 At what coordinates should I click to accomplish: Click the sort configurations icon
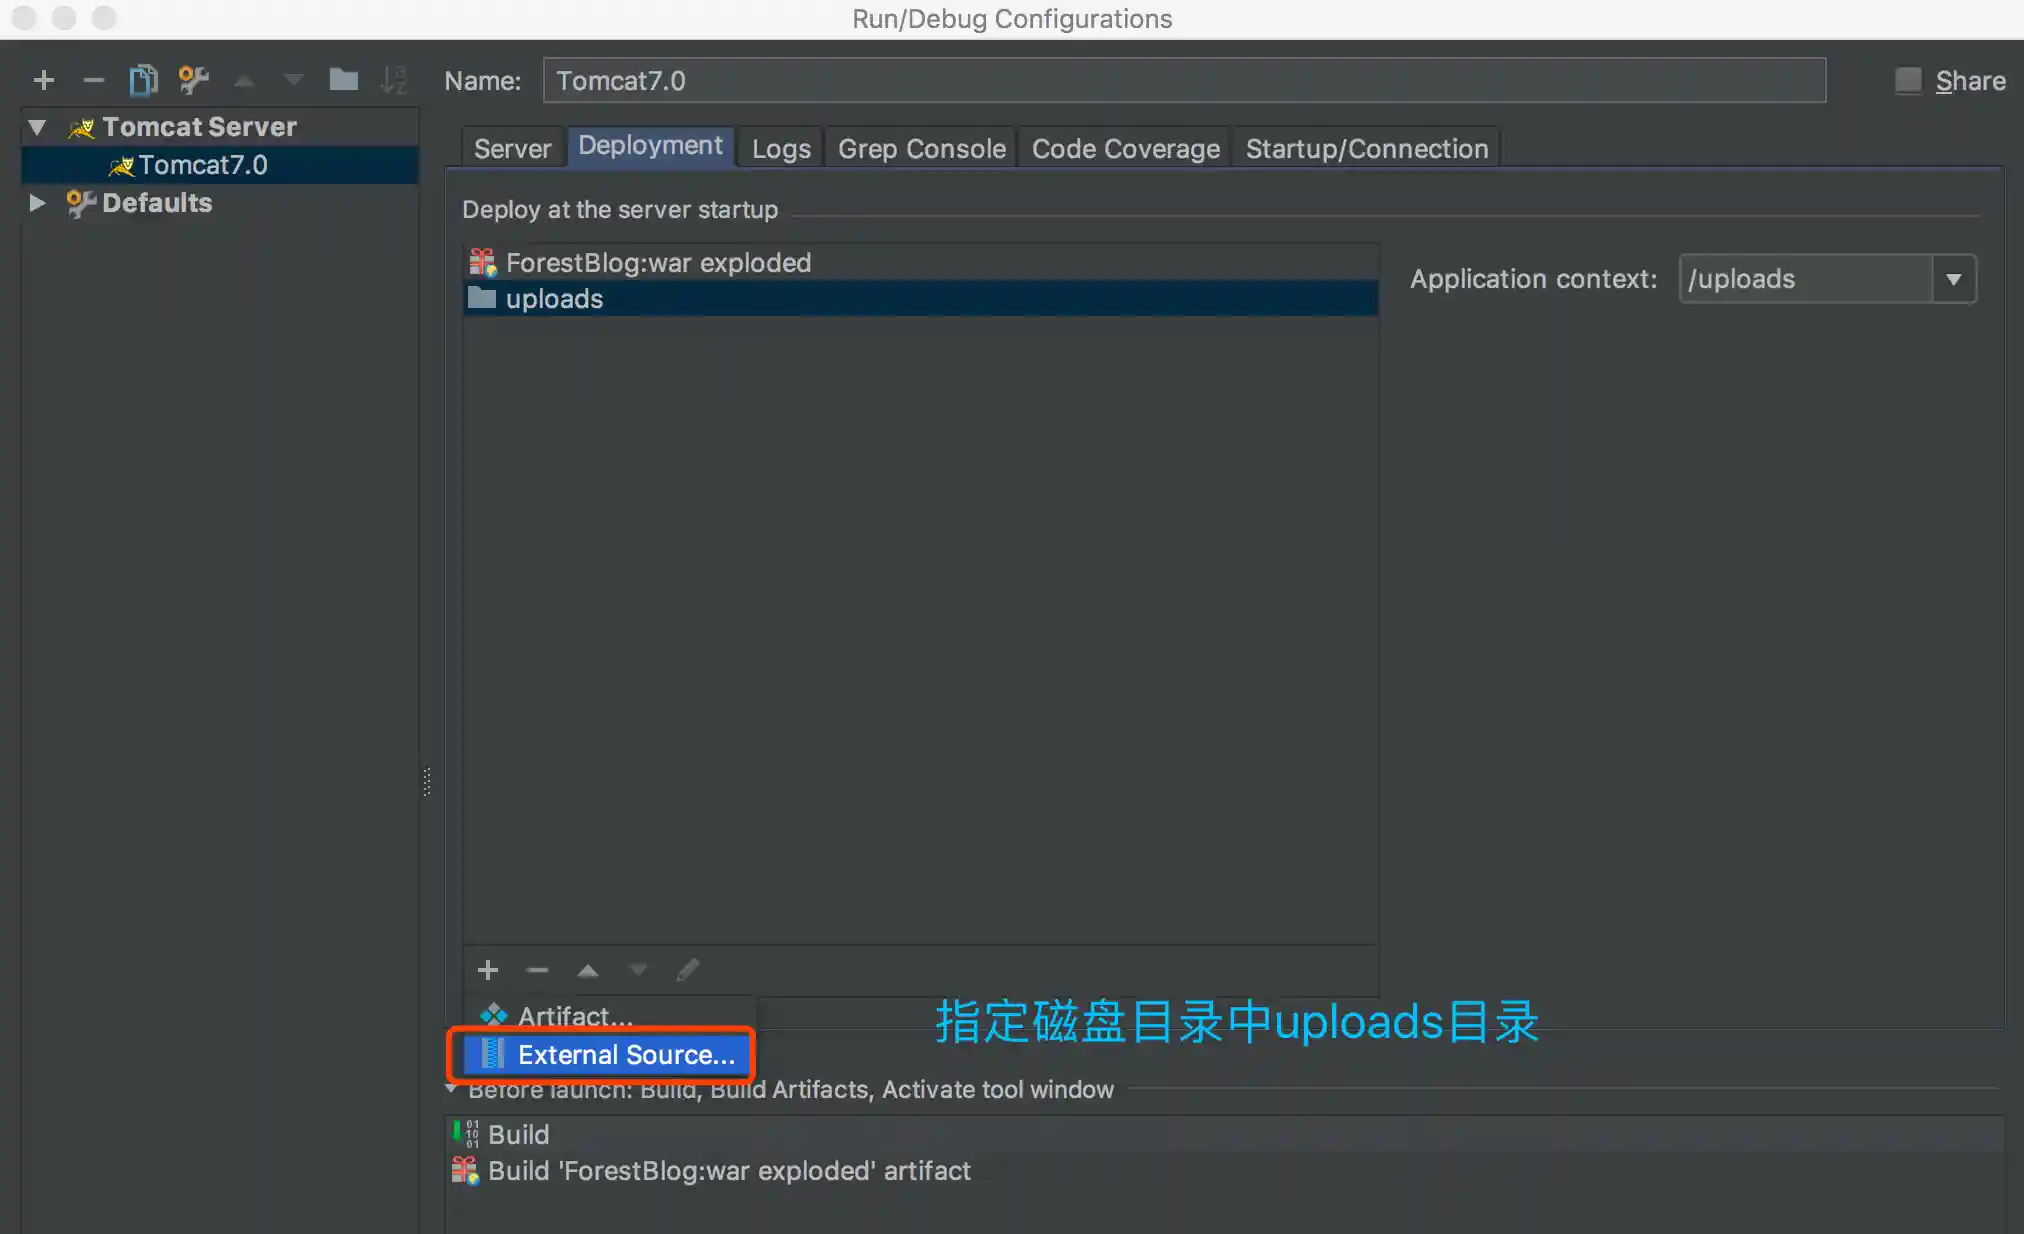394,80
